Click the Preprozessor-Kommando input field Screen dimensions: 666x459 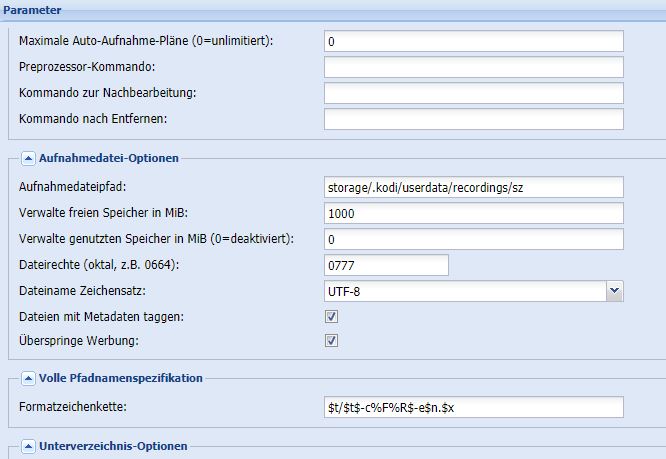point(474,67)
